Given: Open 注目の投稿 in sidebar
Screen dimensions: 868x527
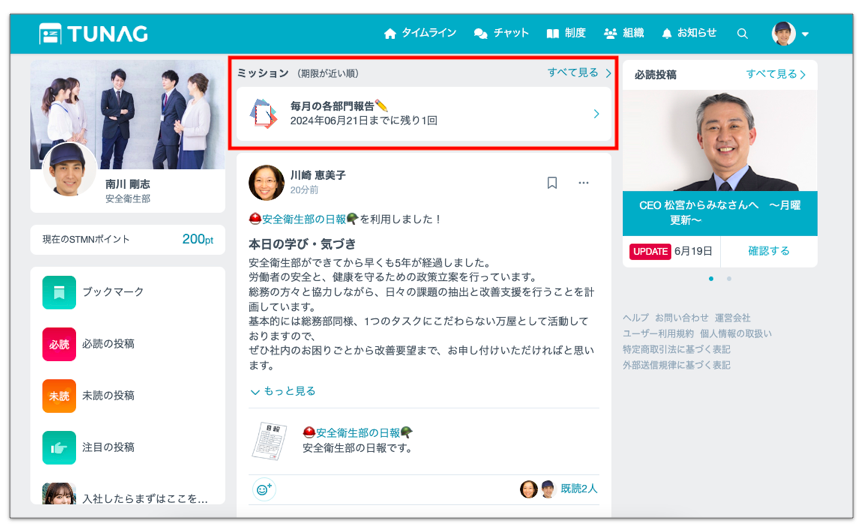Looking at the screenshot, I should pos(108,447).
